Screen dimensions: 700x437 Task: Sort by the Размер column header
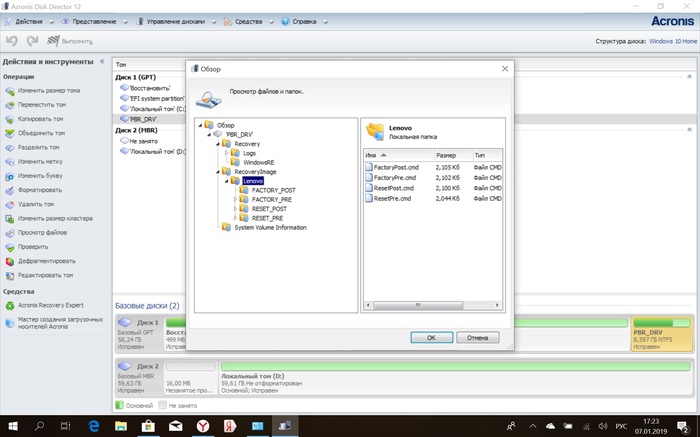454,155
